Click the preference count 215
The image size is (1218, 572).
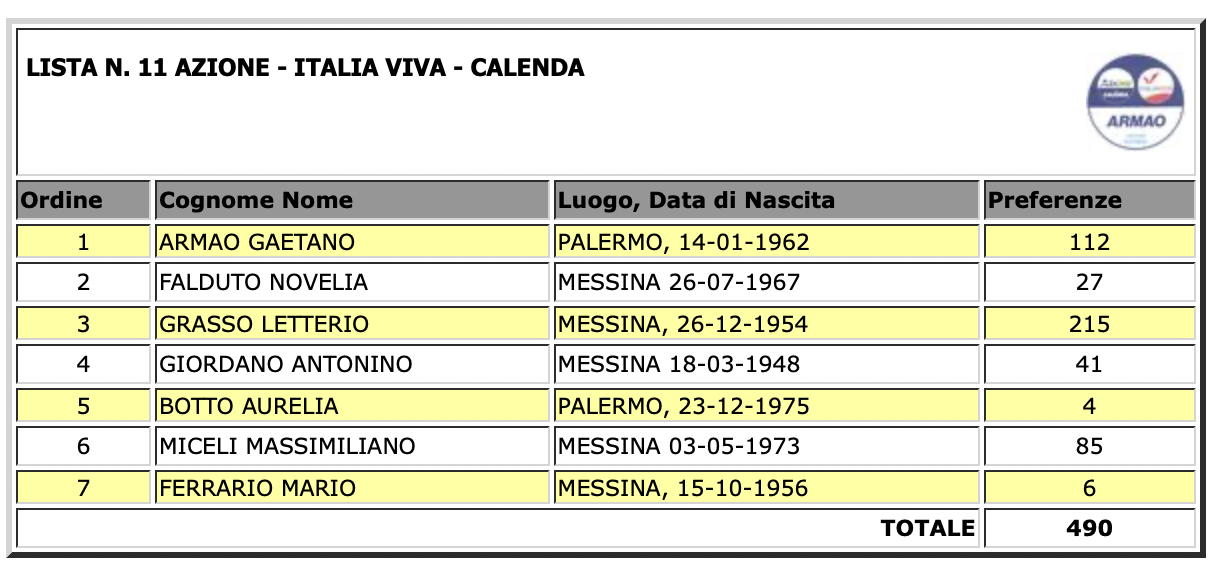[x=1089, y=324]
